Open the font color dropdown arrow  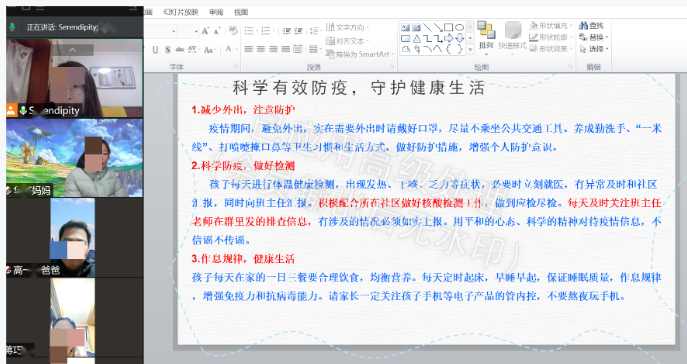pyautogui.click(x=236, y=49)
